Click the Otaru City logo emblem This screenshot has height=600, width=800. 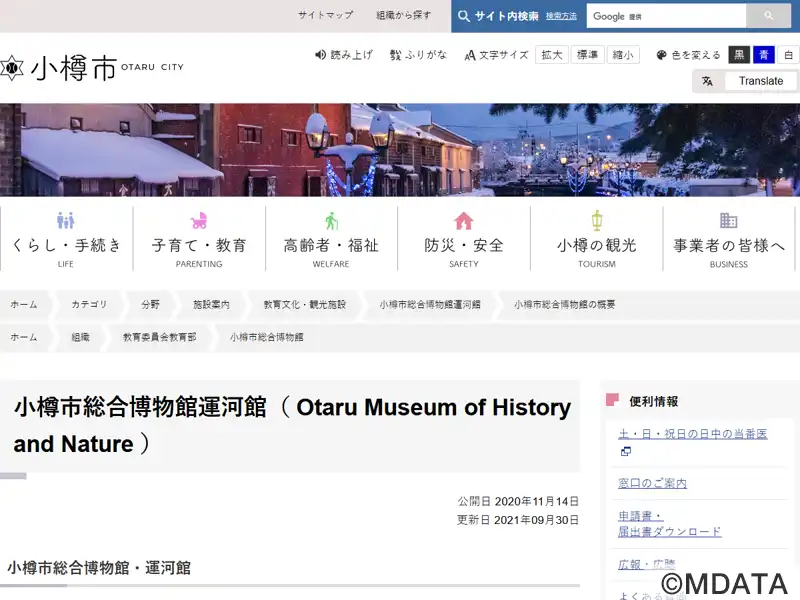click(x=11, y=68)
